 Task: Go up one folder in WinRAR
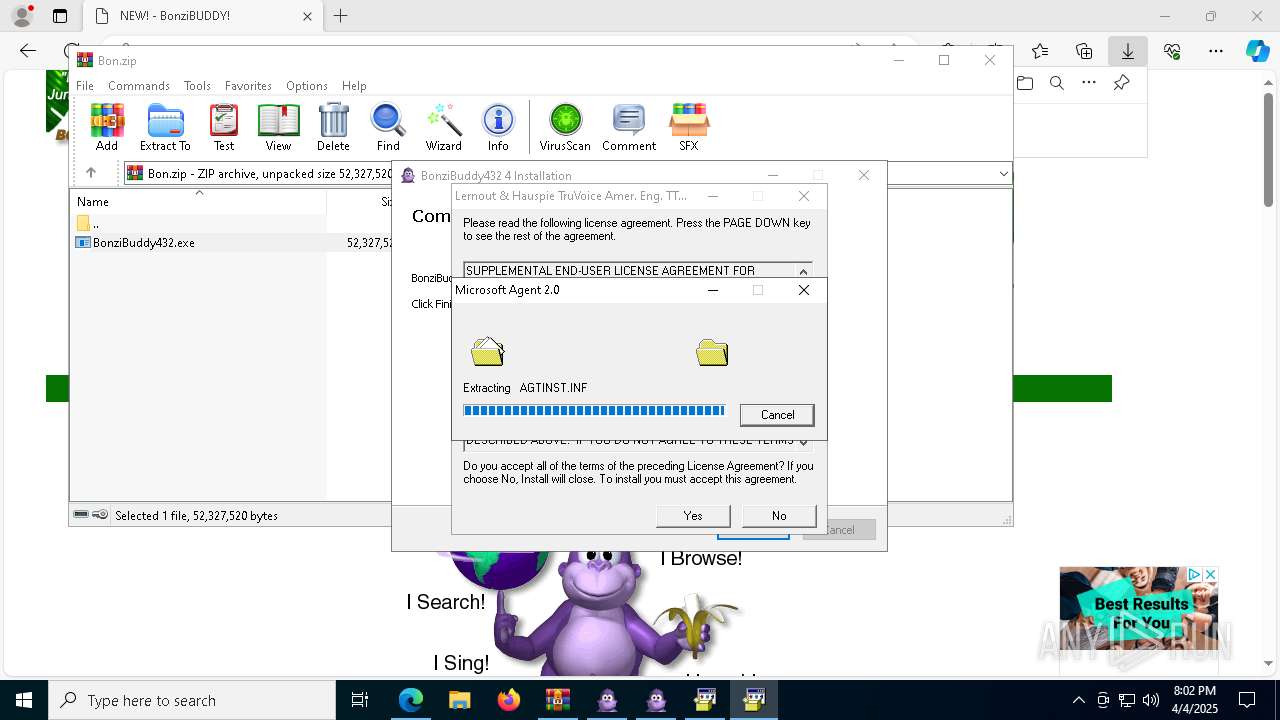click(90, 173)
